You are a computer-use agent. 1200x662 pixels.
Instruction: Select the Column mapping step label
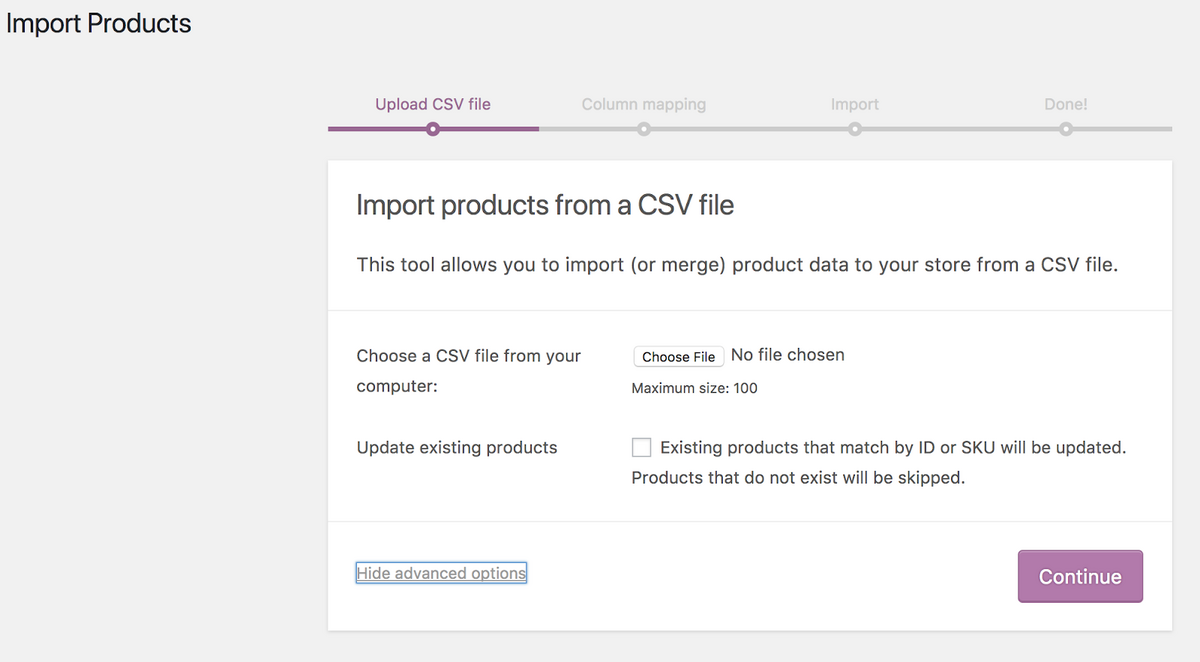(x=644, y=104)
